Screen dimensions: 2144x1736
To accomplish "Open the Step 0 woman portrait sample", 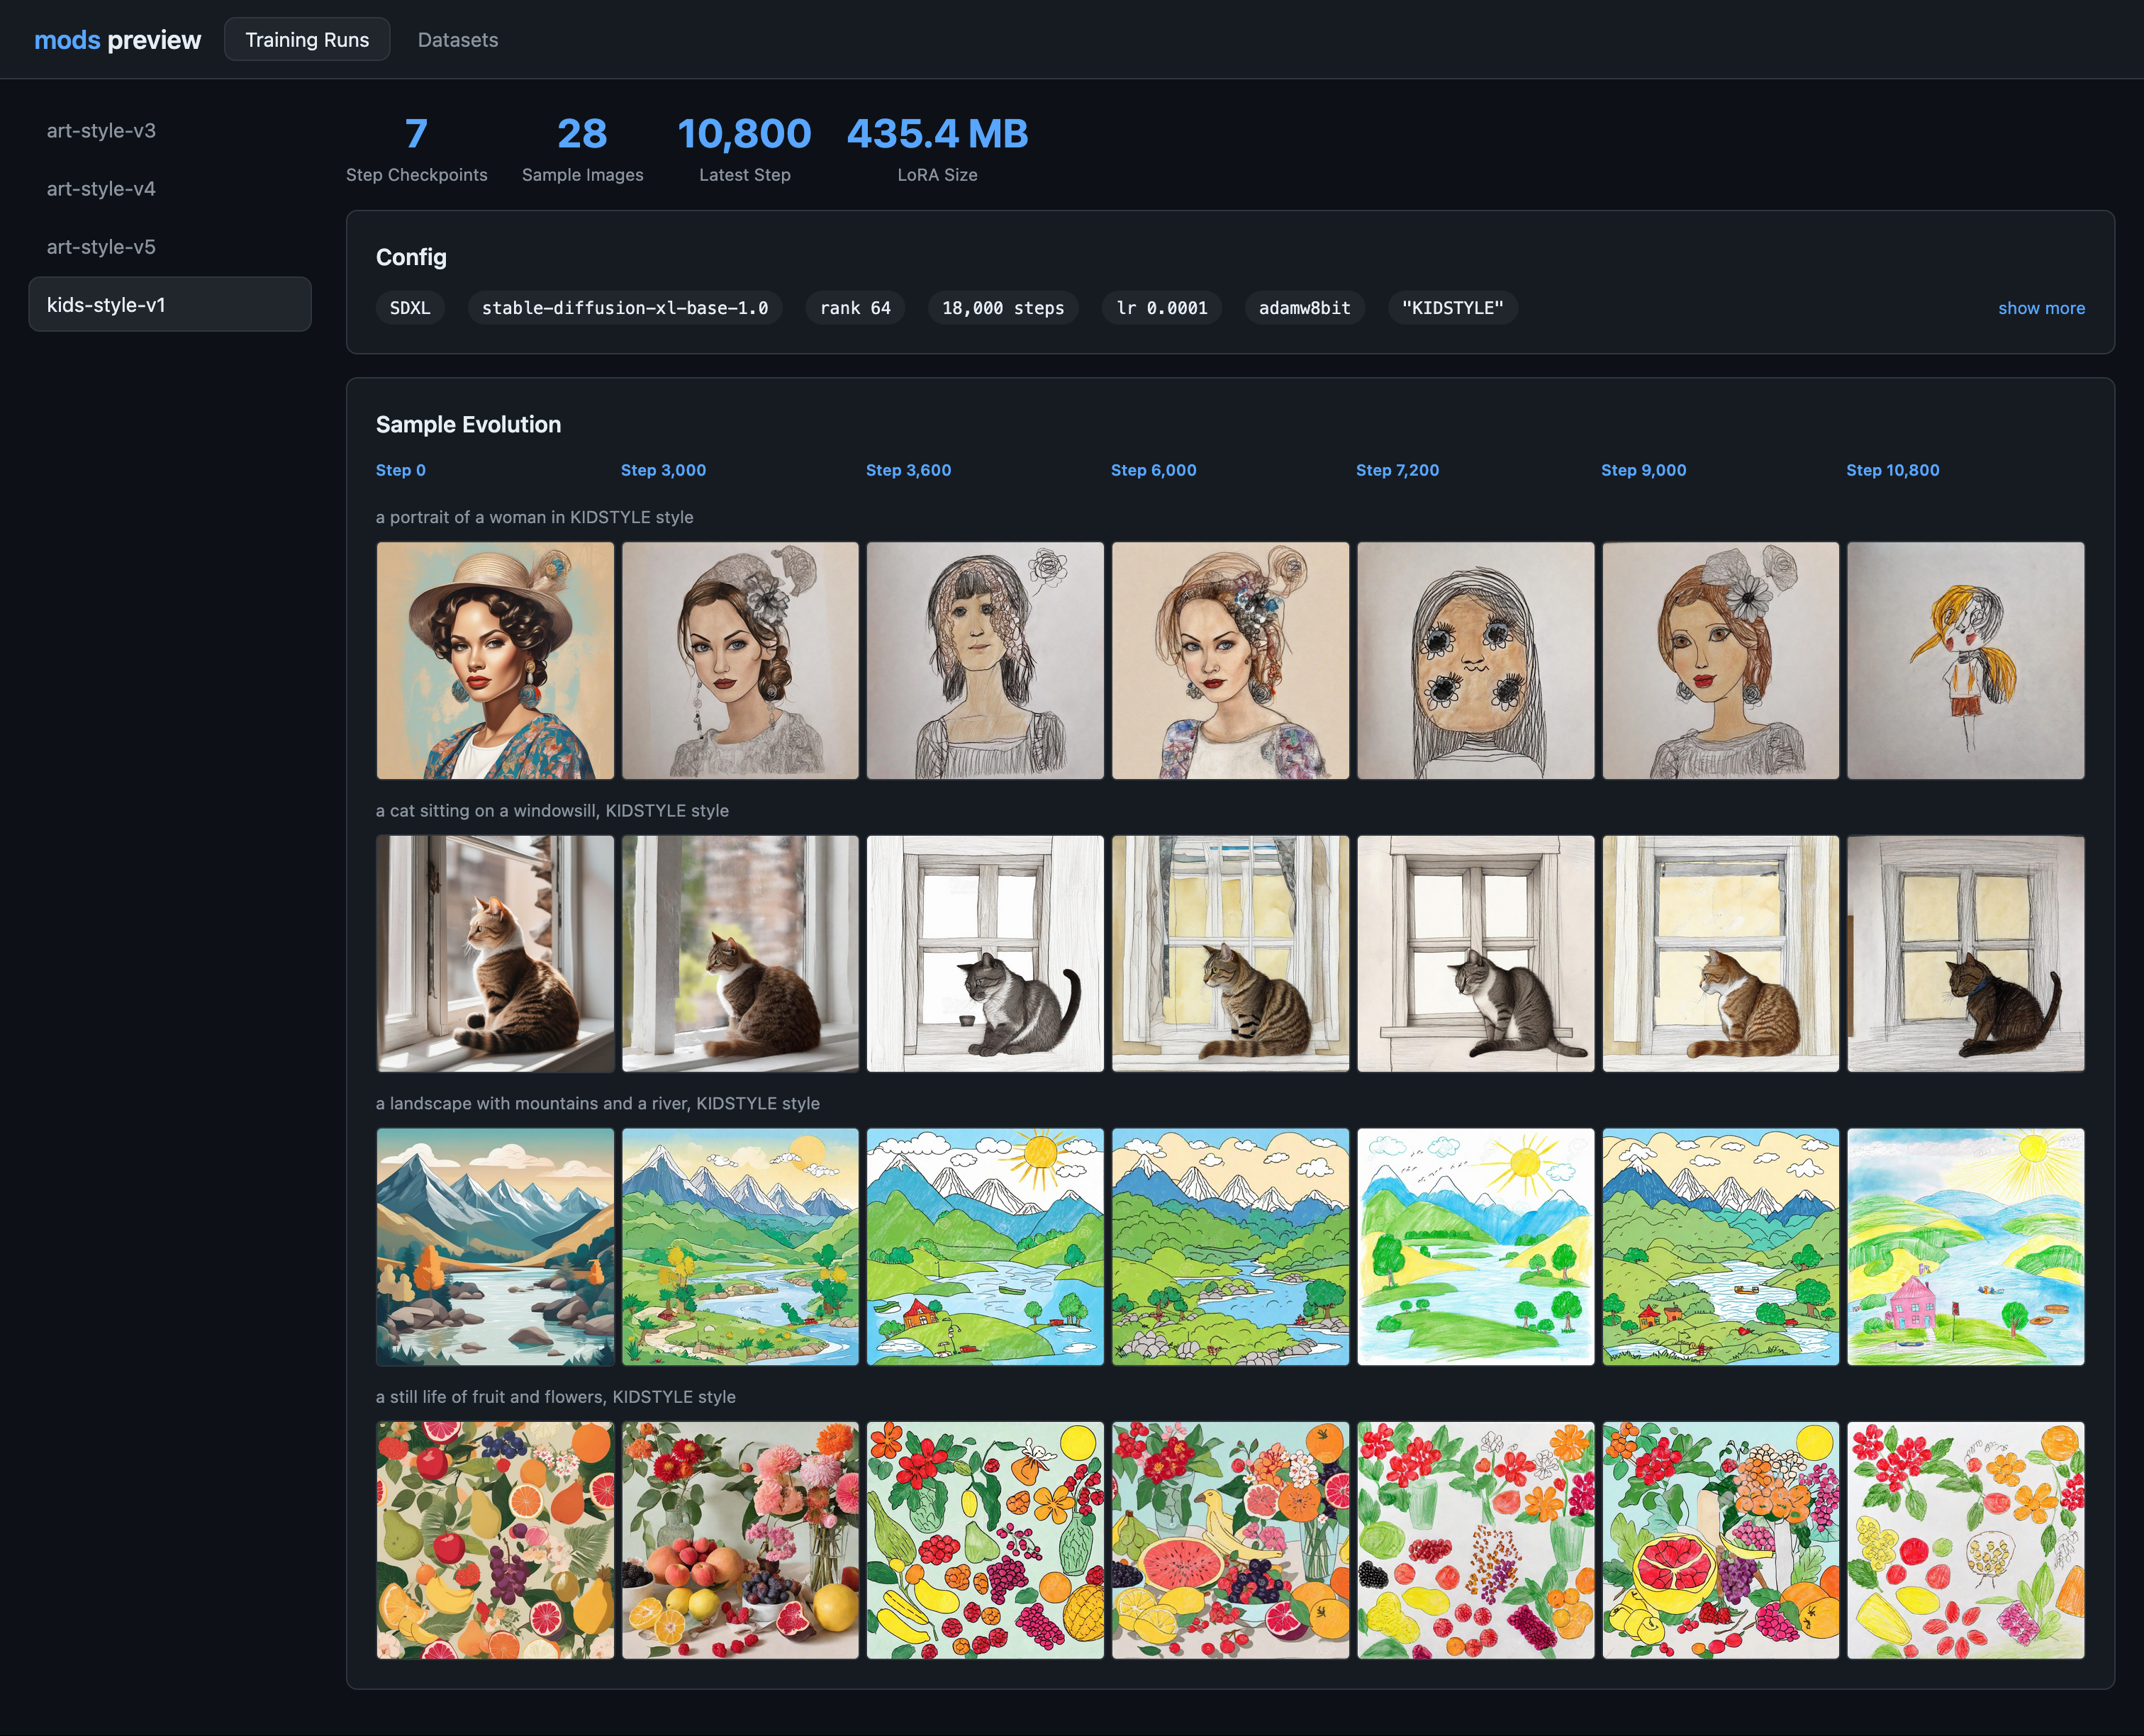I will (495, 660).
